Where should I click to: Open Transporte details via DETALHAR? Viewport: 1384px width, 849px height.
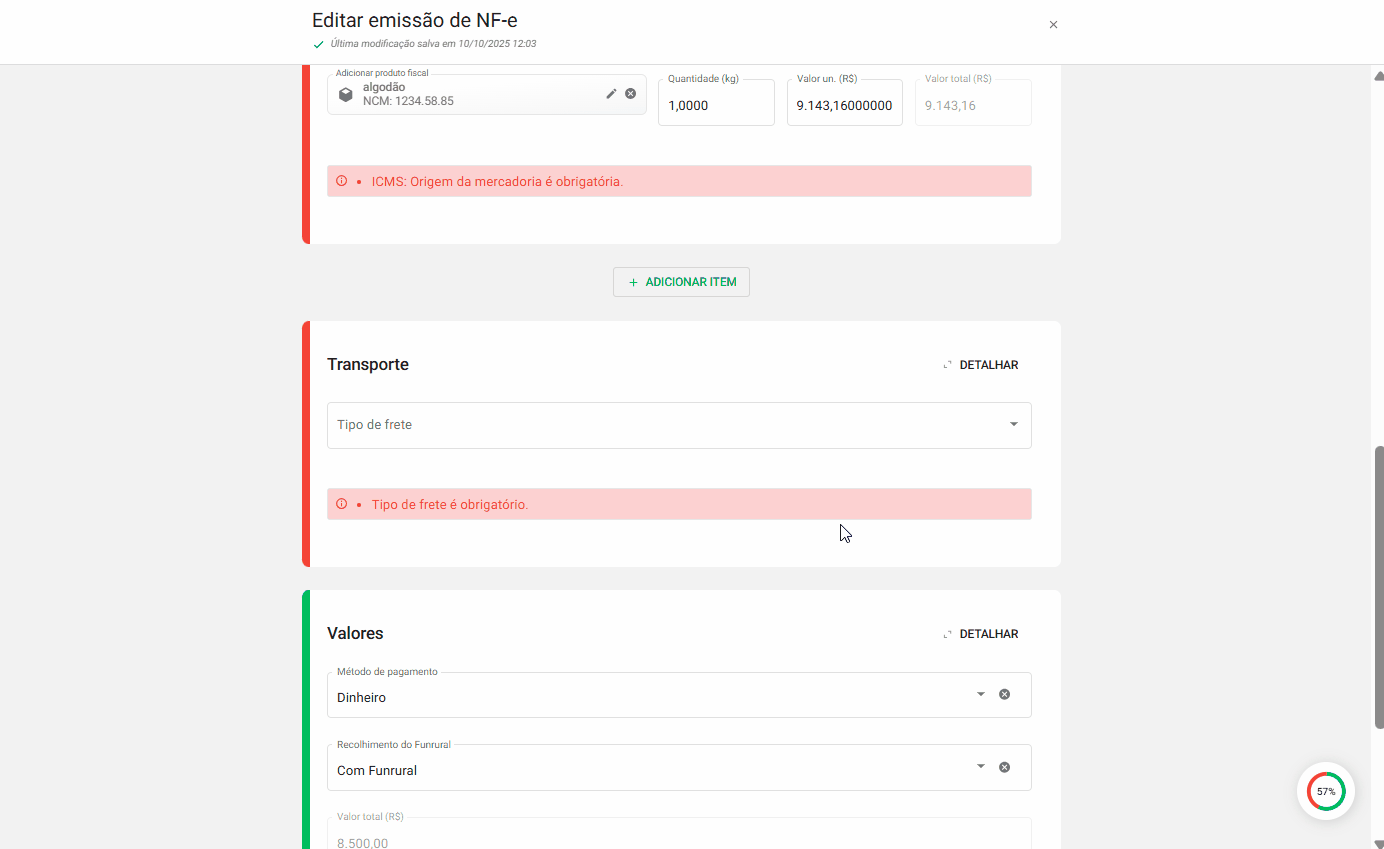(988, 364)
